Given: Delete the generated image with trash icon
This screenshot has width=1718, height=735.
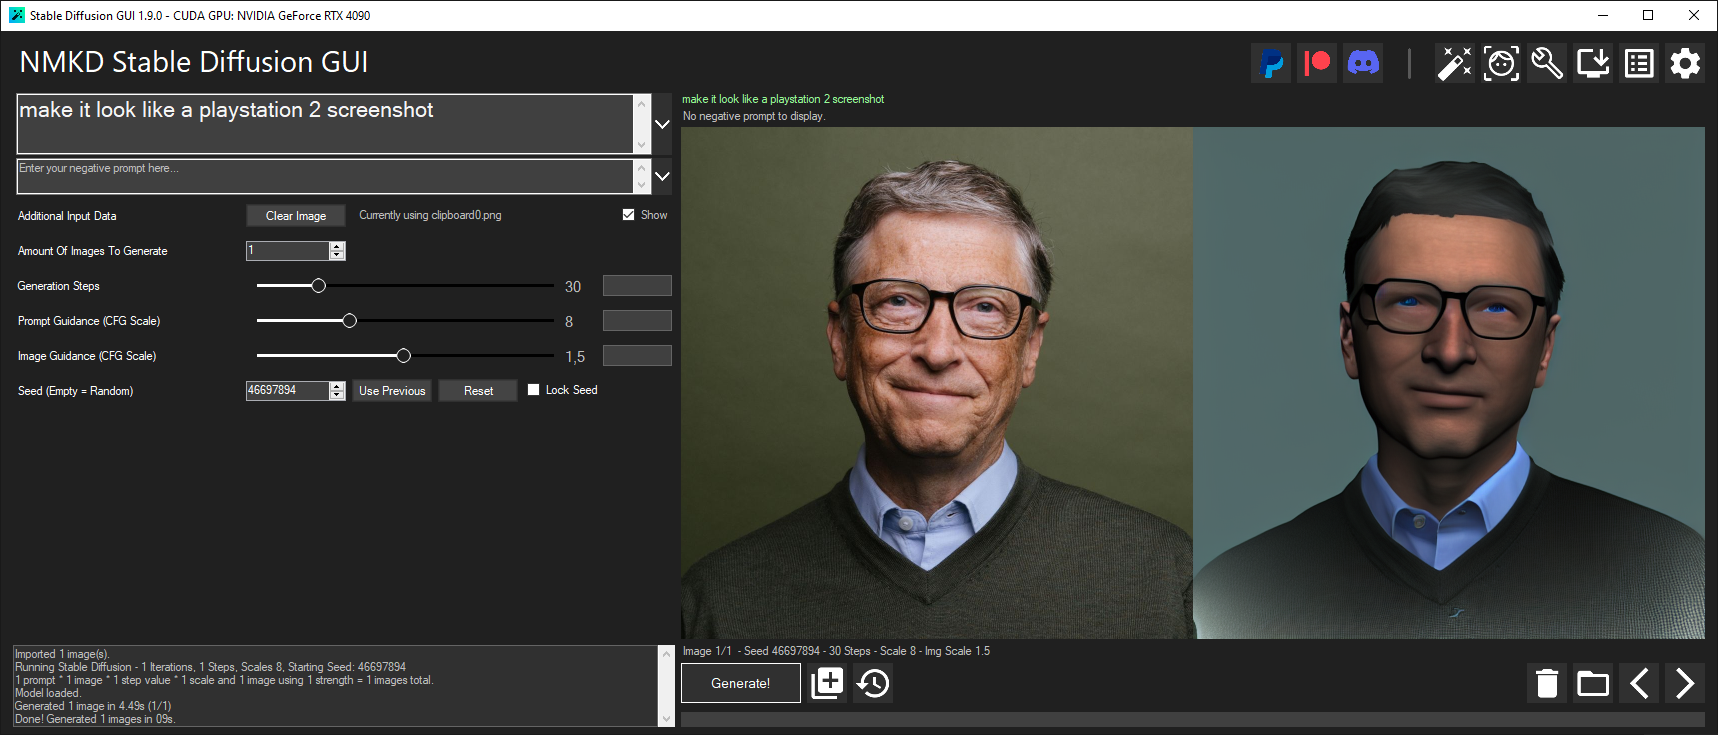Looking at the screenshot, I should pos(1547,683).
